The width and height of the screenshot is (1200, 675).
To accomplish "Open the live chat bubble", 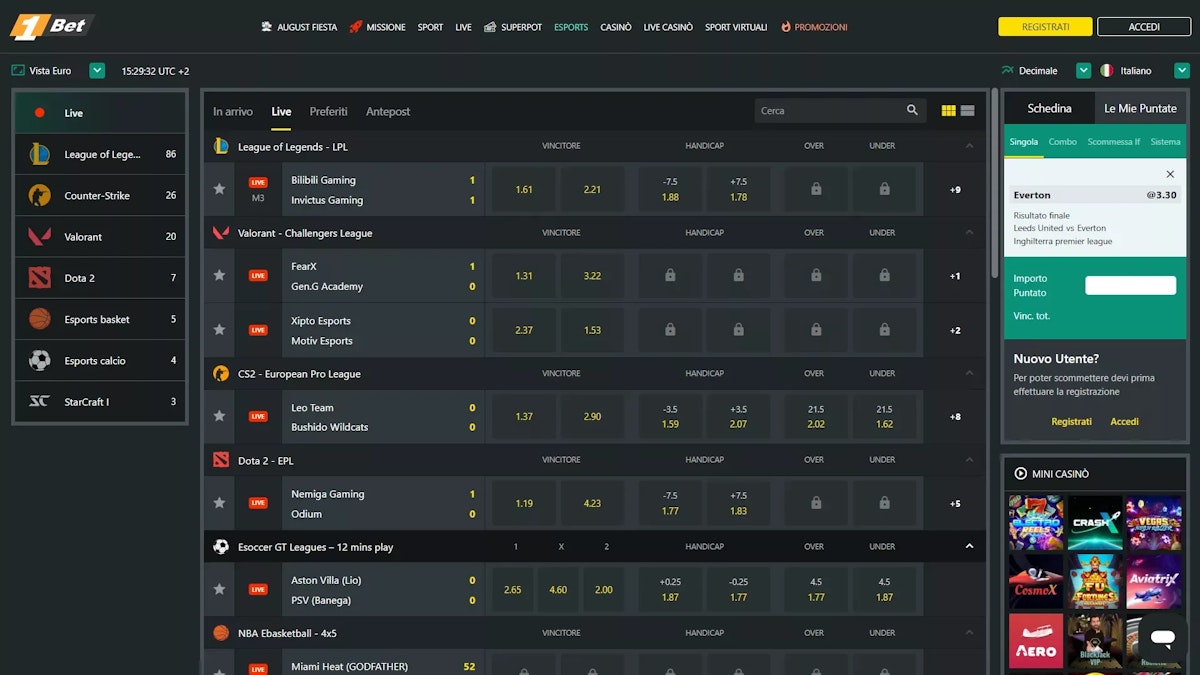I will coord(1162,638).
